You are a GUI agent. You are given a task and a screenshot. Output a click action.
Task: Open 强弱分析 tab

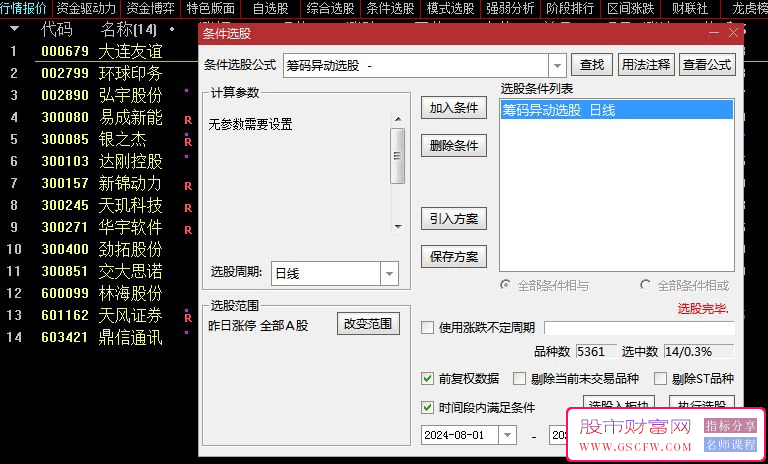click(x=510, y=8)
